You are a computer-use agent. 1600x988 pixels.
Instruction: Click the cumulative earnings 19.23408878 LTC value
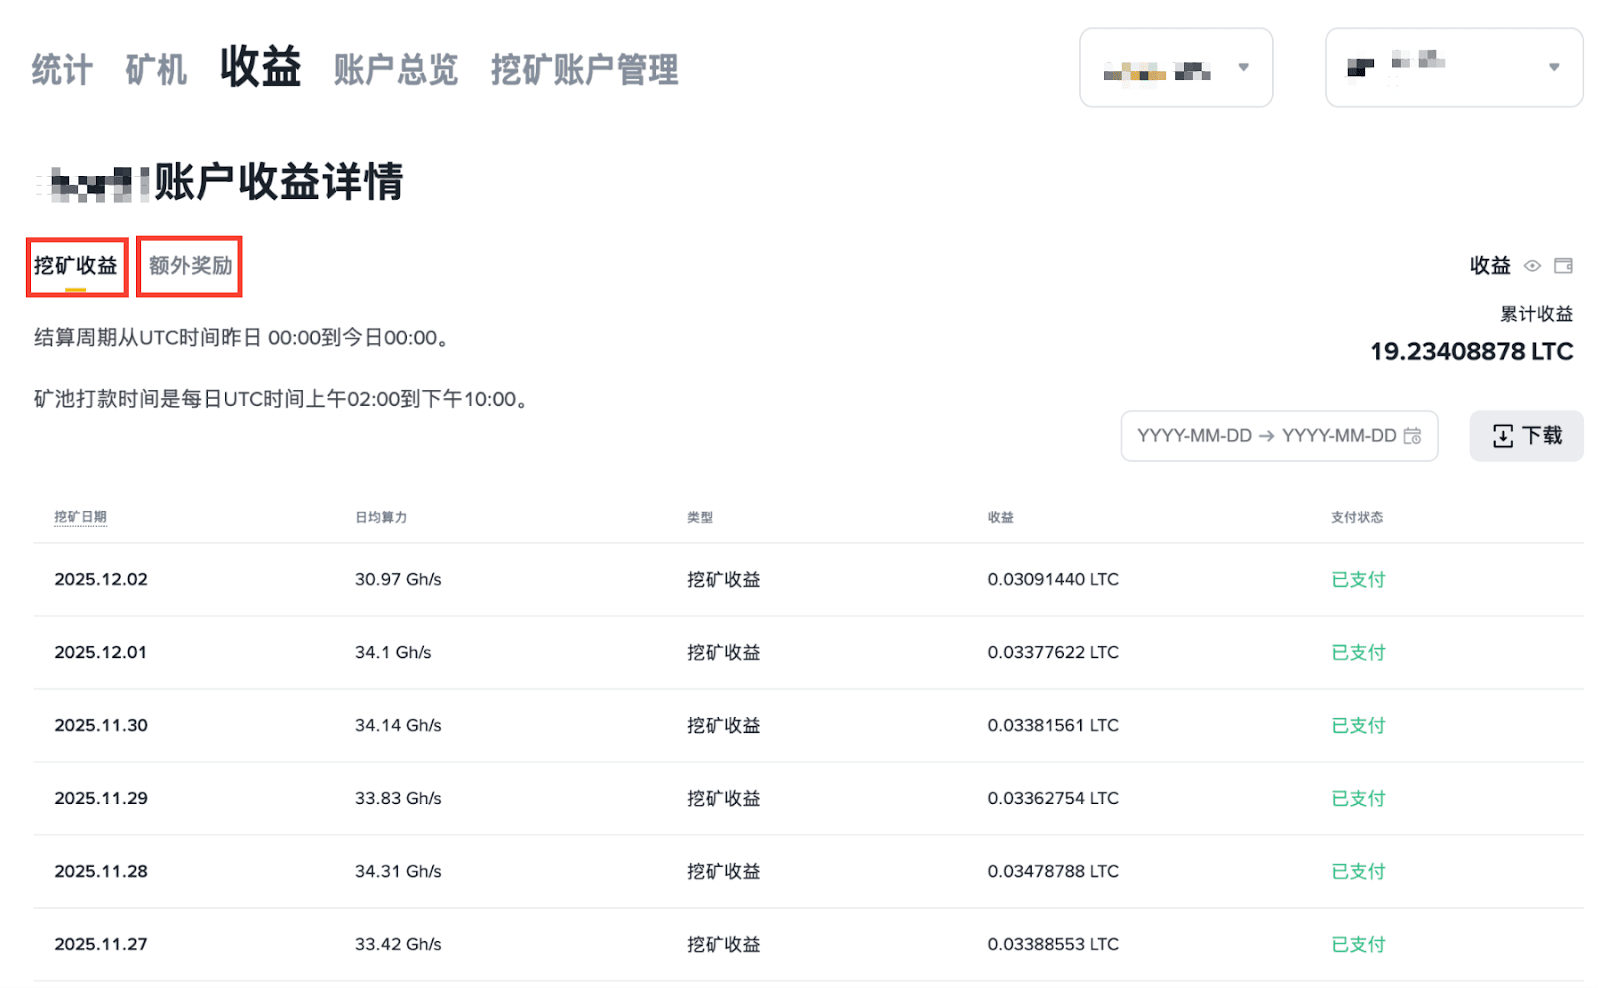pyautogui.click(x=1471, y=351)
